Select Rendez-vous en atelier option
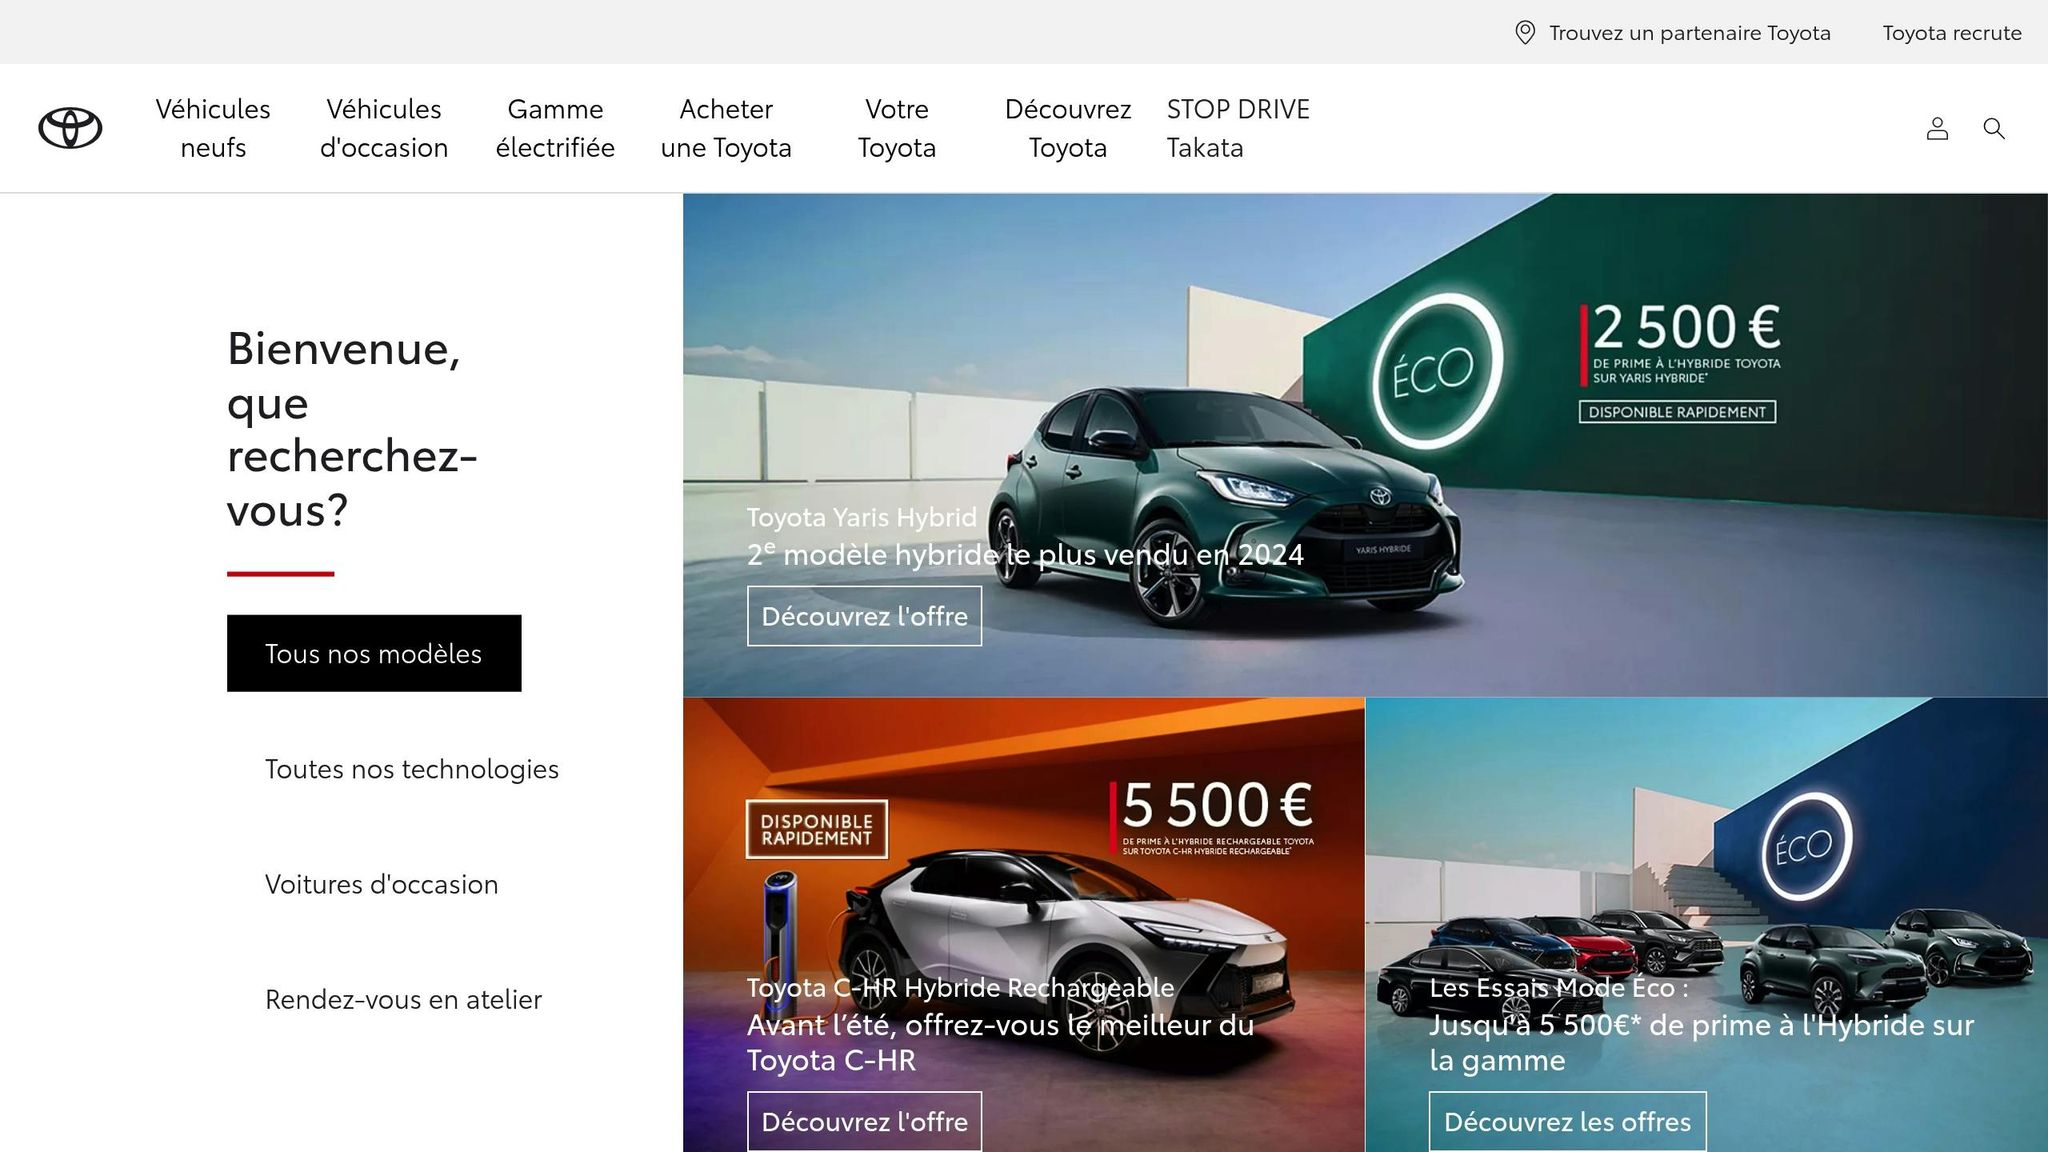The width and height of the screenshot is (2048, 1152). 403,999
